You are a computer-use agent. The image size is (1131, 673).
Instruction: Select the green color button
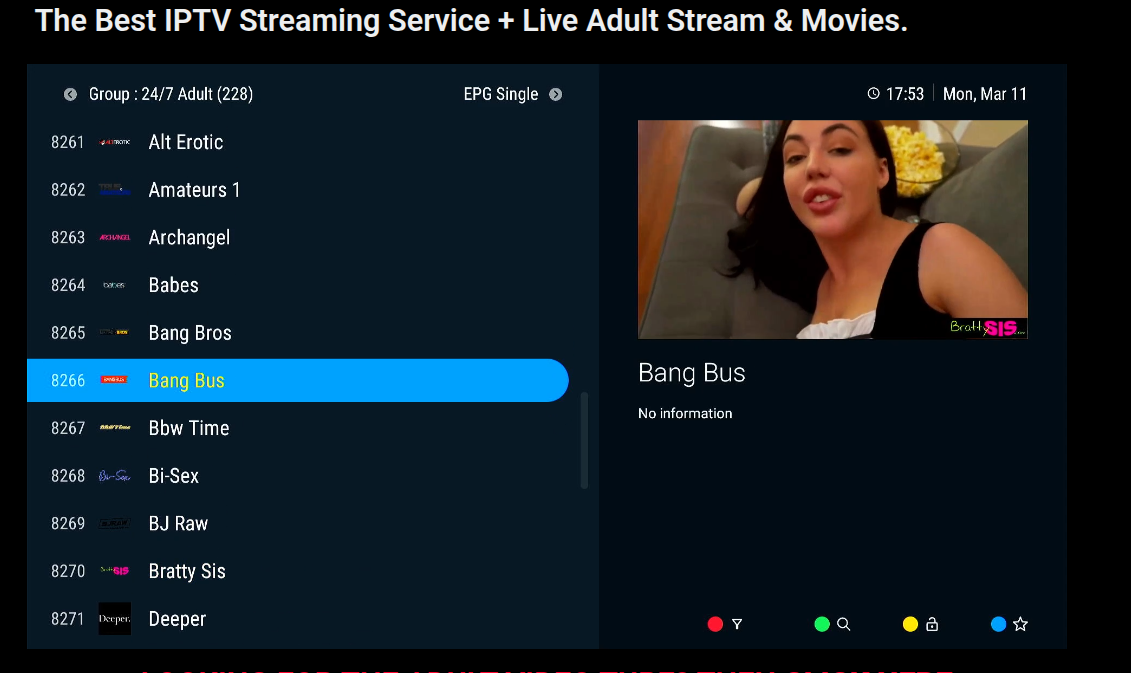(822, 624)
